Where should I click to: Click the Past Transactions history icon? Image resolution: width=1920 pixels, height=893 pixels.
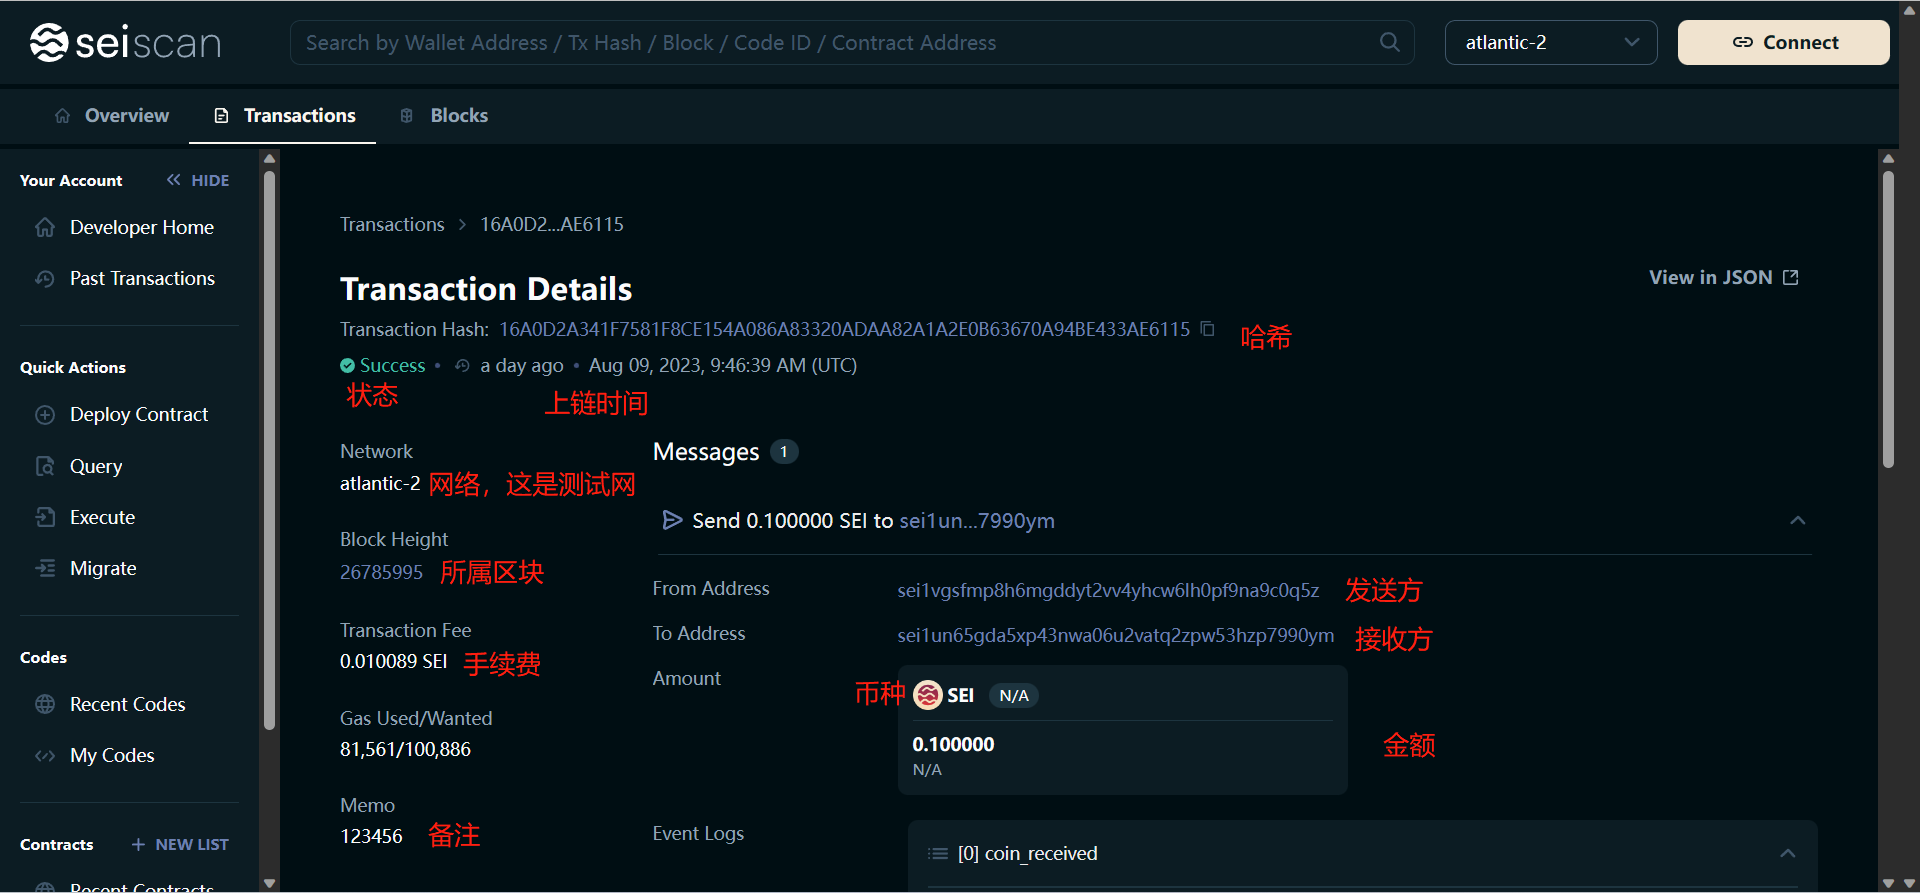tap(45, 278)
